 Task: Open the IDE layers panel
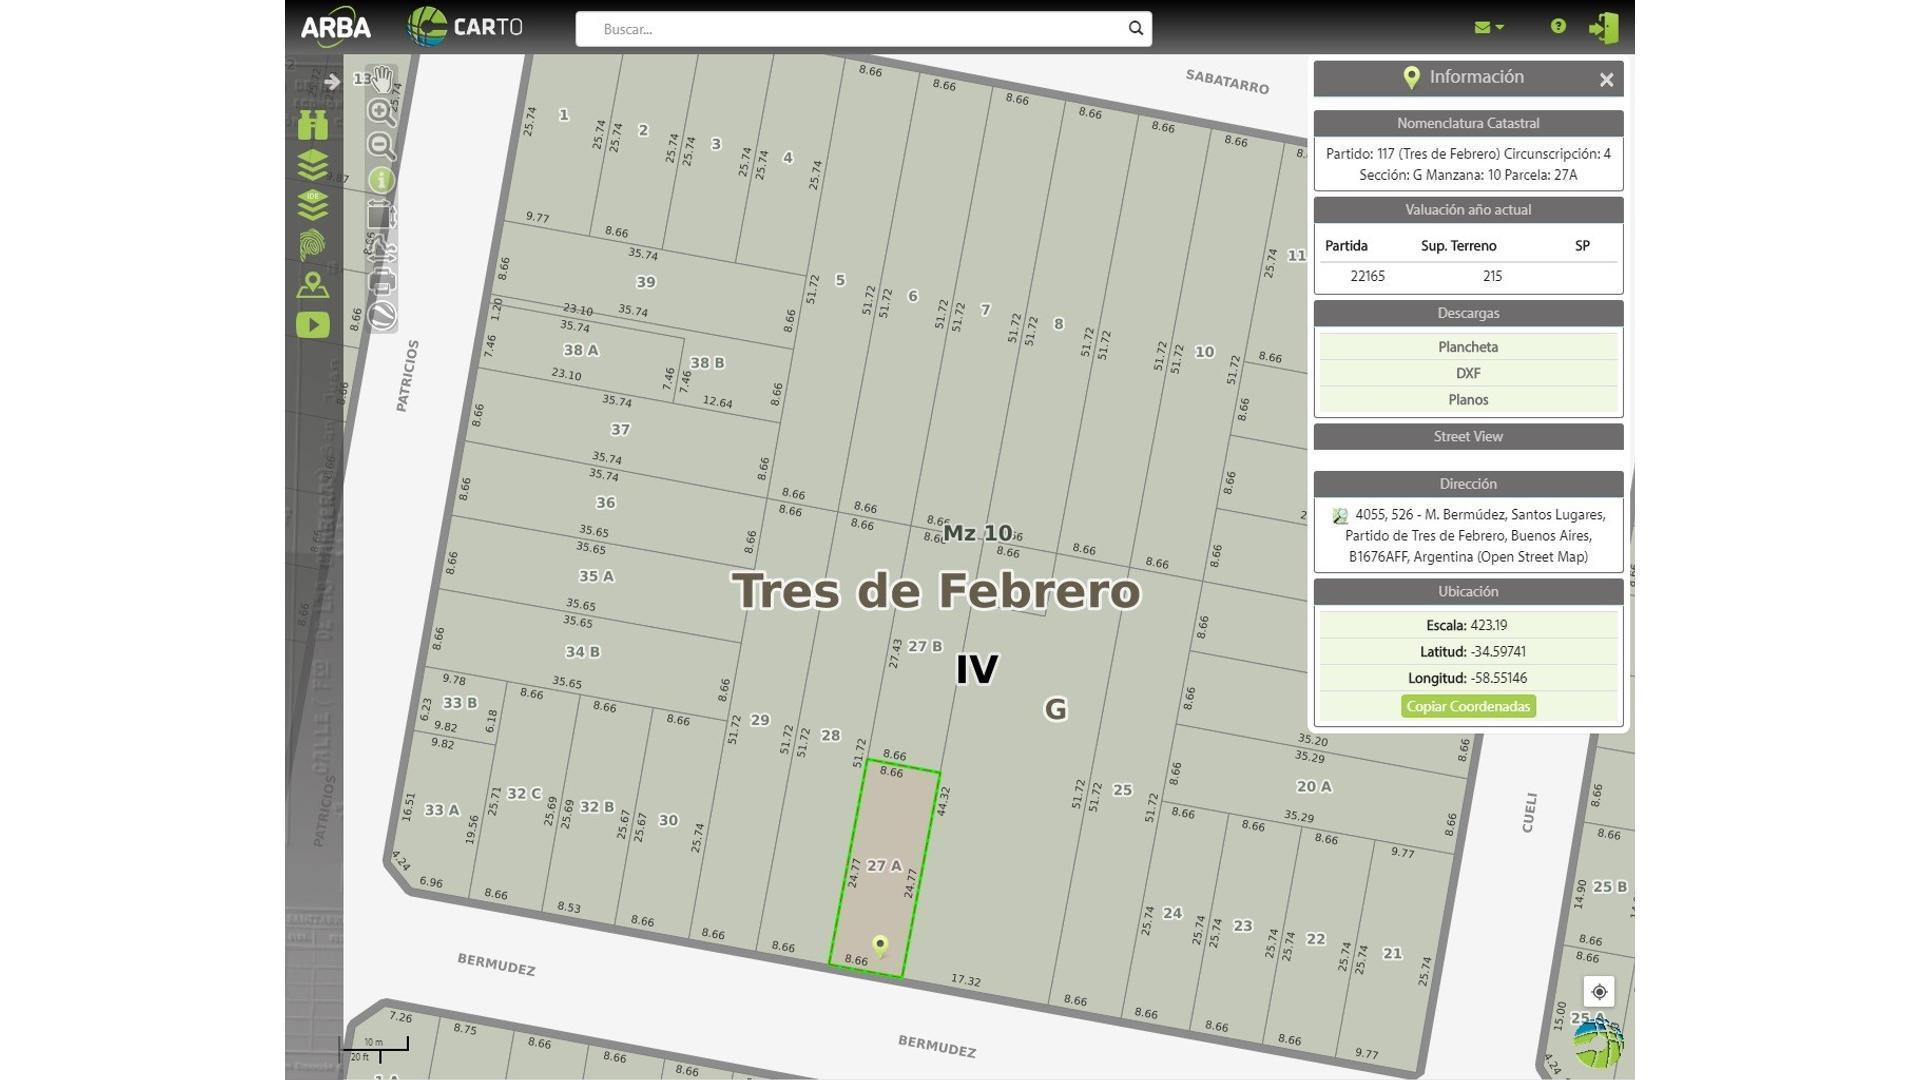[x=313, y=204]
